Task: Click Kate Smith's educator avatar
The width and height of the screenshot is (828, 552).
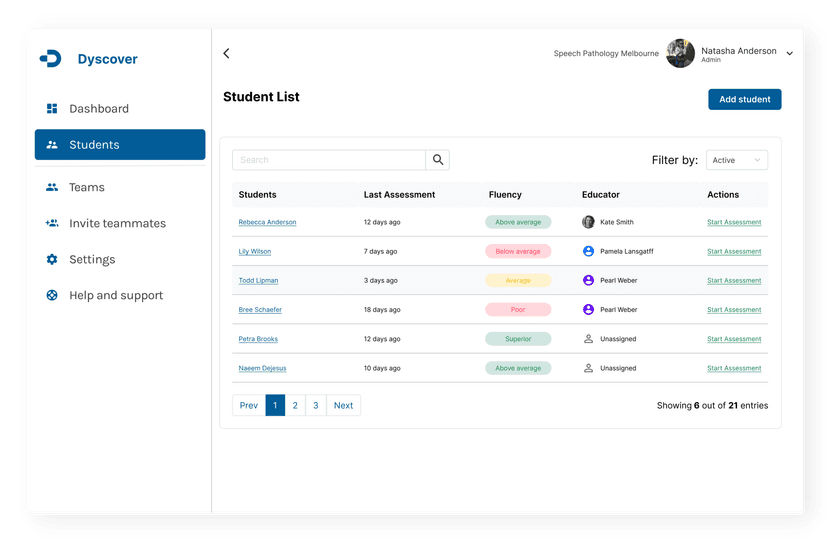Action: 588,222
